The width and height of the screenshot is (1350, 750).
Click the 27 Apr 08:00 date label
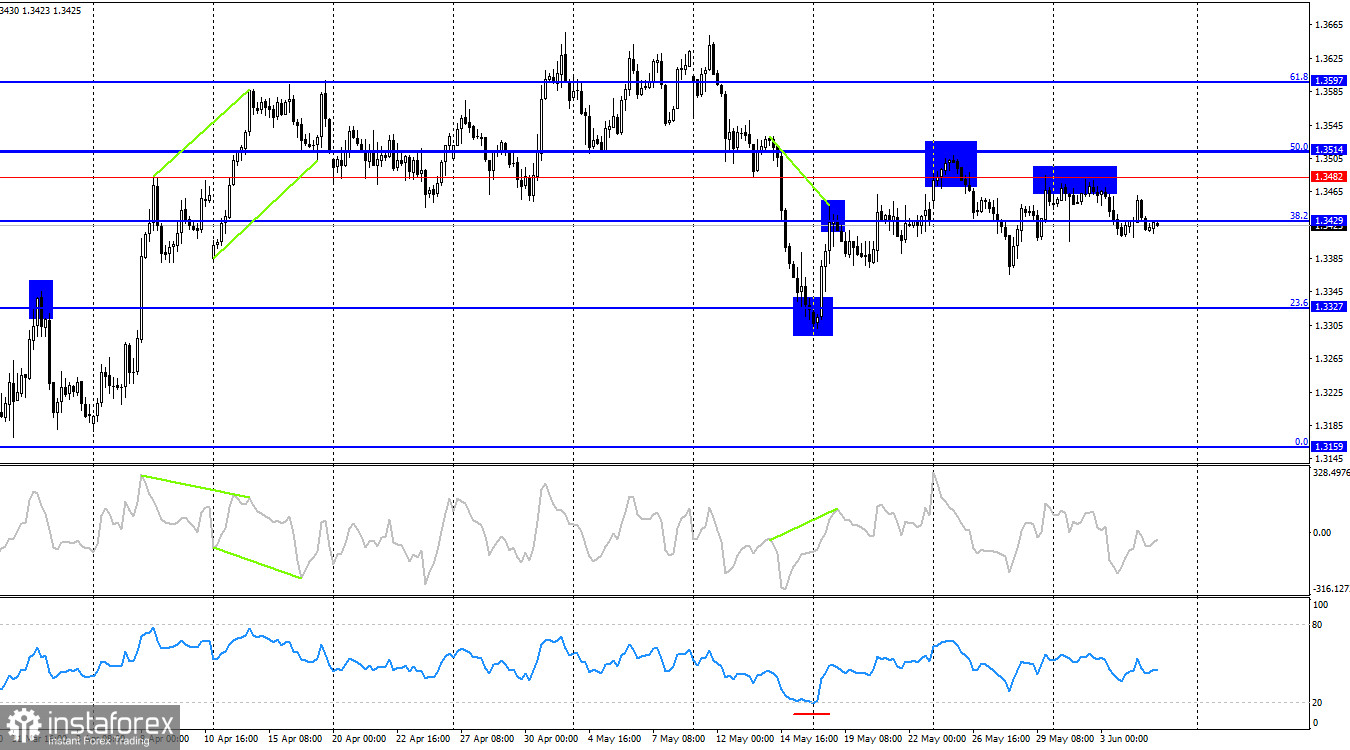tap(486, 739)
